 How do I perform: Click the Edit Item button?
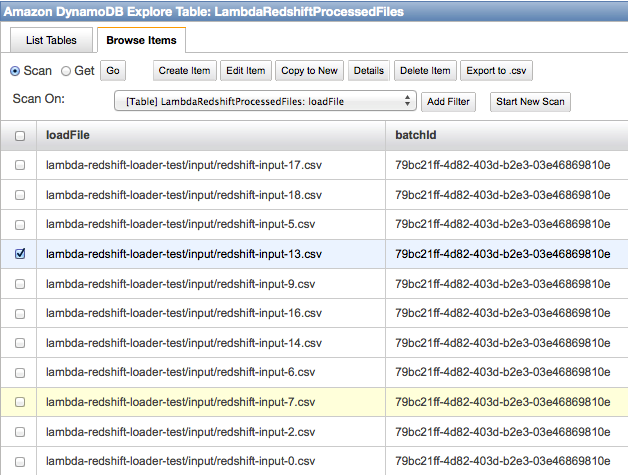pos(246,70)
